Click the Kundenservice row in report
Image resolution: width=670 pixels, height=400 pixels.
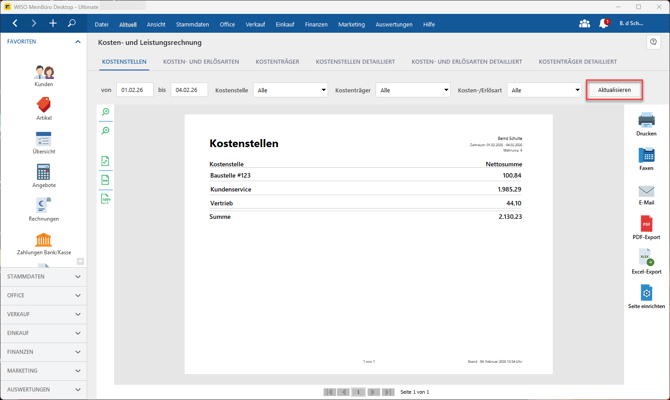point(366,189)
